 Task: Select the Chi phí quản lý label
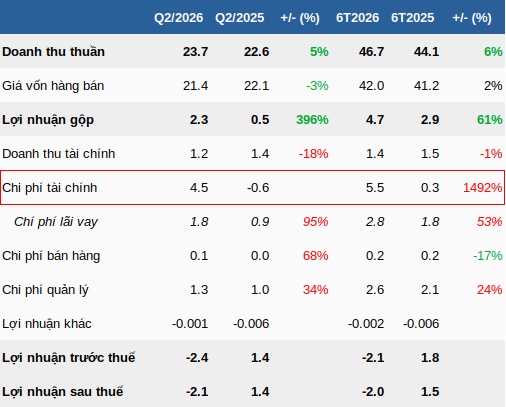[x=45, y=290]
